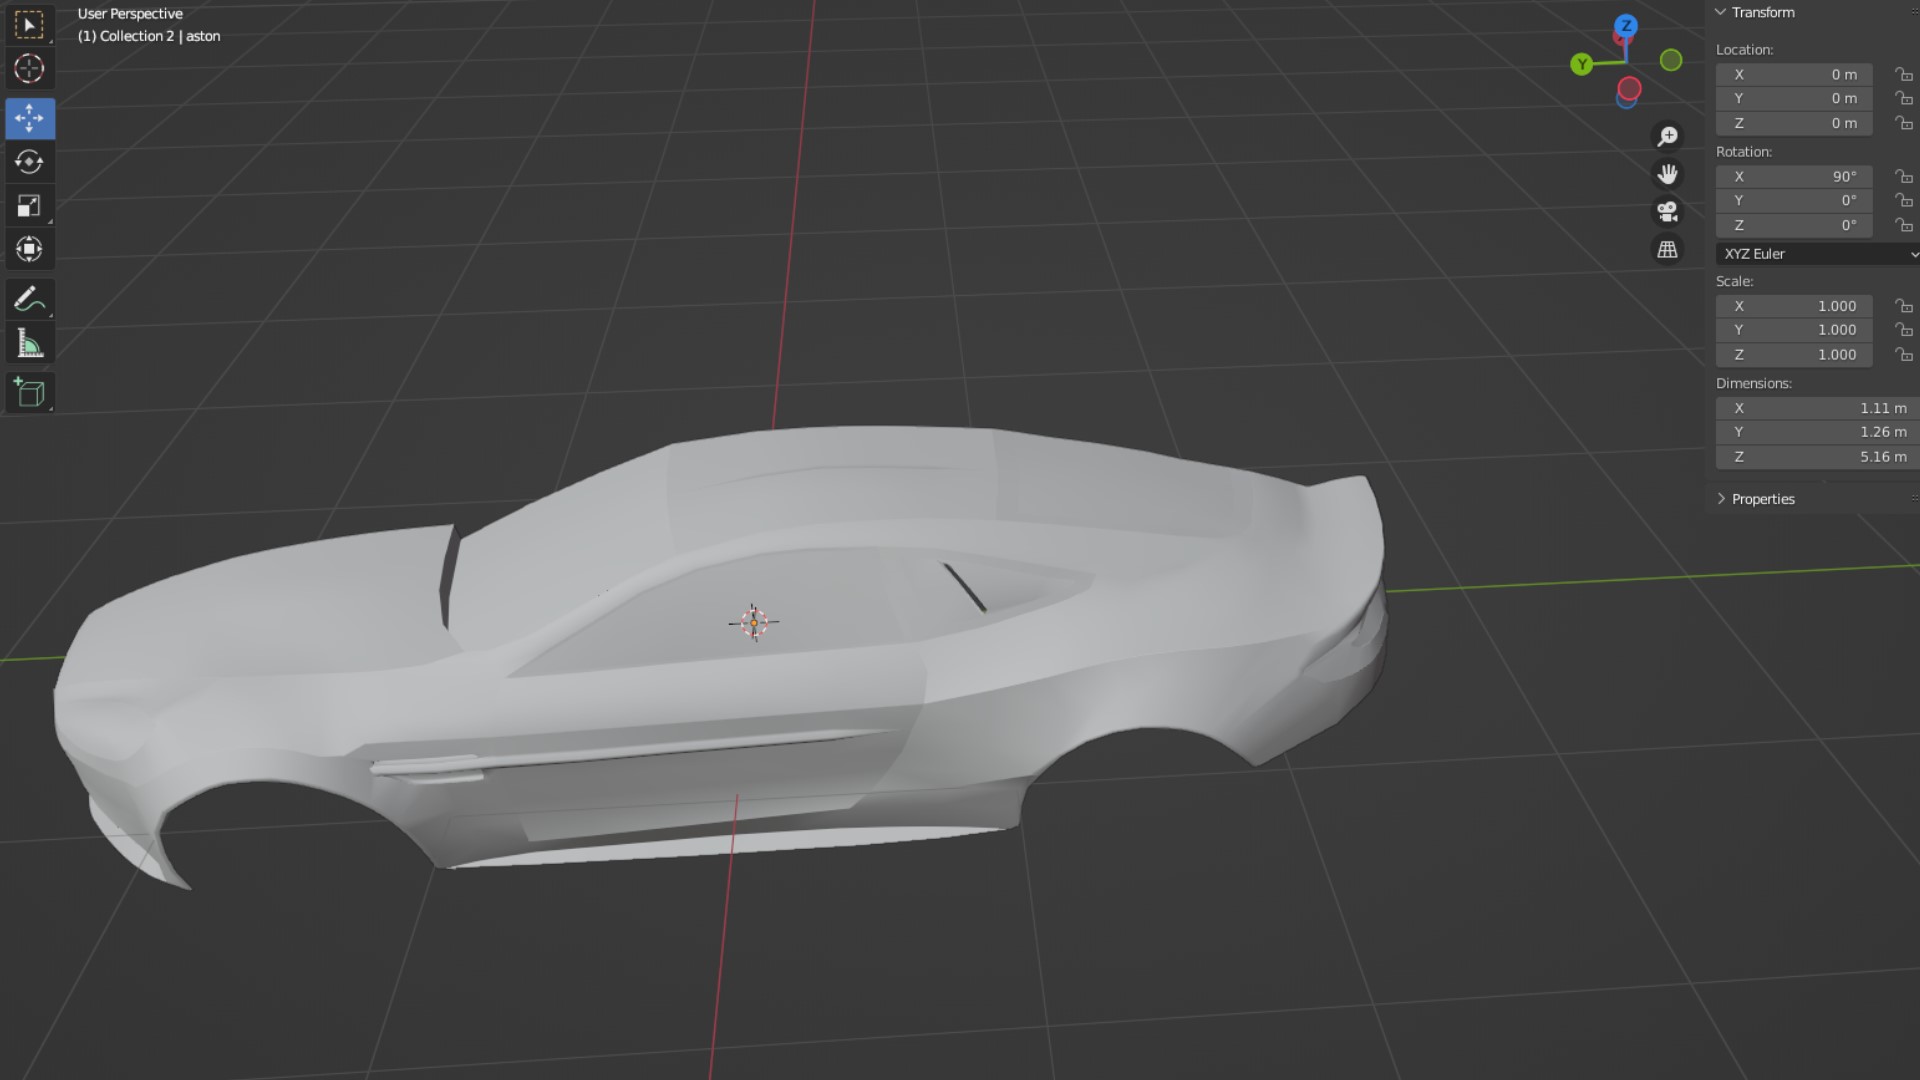Select the Select Box tool
Screen dimensions: 1920x1080
click(29, 25)
